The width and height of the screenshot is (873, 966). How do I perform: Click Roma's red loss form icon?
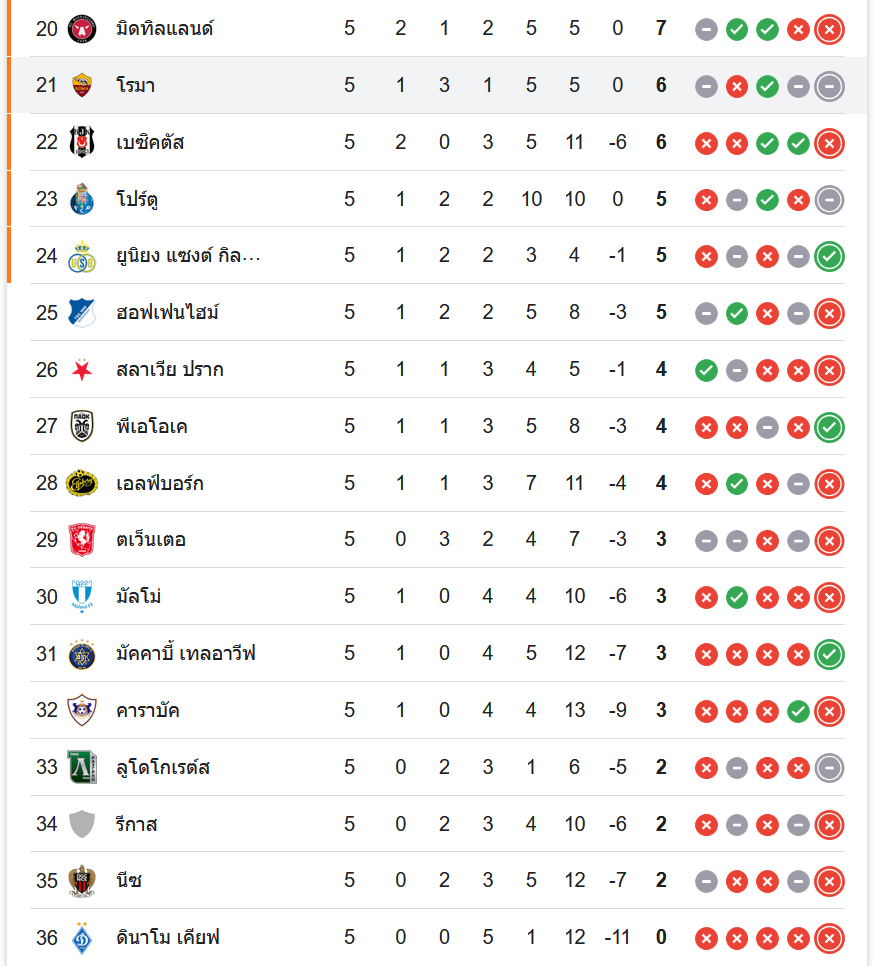[x=737, y=86]
